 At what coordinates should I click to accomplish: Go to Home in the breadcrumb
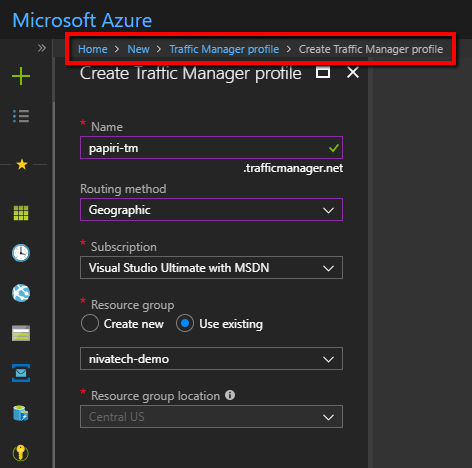click(93, 49)
